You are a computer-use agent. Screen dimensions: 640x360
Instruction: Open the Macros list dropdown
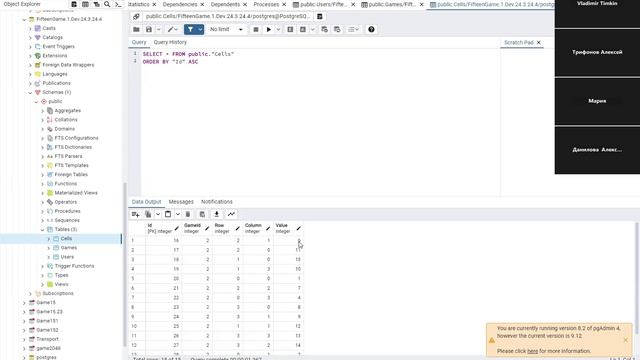pos(353,29)
